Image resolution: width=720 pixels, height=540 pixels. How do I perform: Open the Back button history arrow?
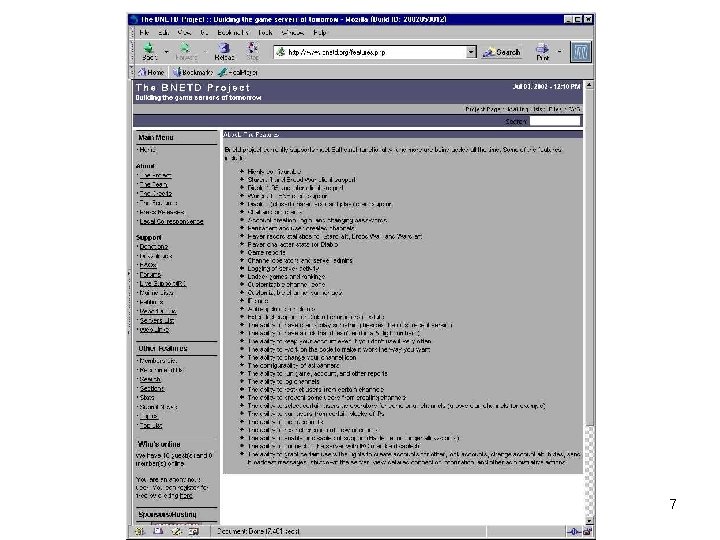(167, 51)
